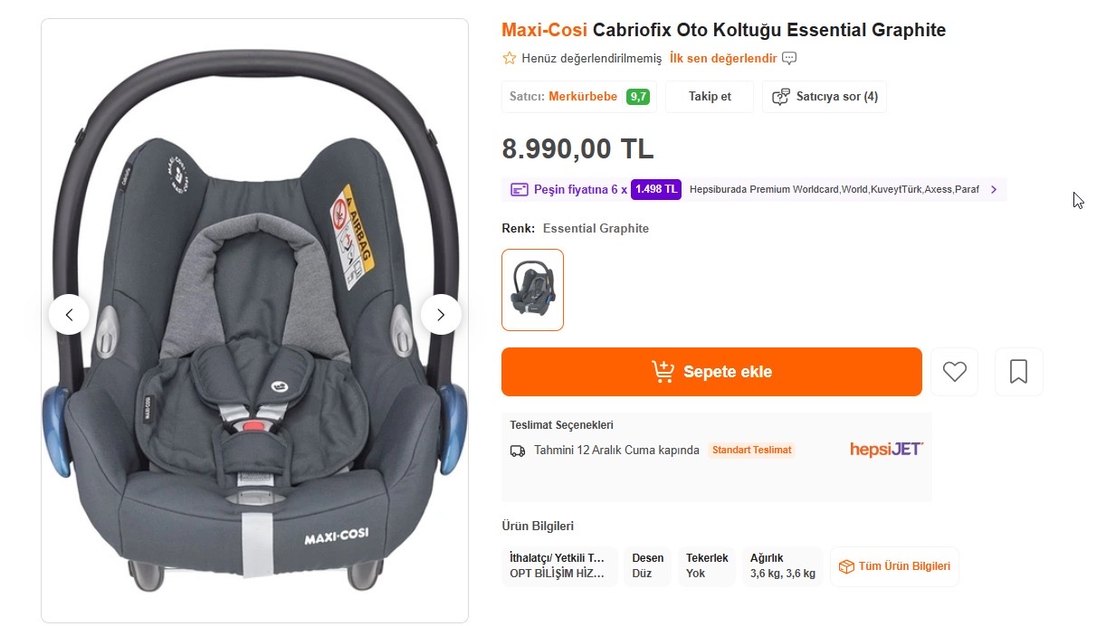Image resolution: width=1096 pixels, height=626 pixels.
Task: Open seller page via Merkürbebe link
Action: [x=588, y=96]
